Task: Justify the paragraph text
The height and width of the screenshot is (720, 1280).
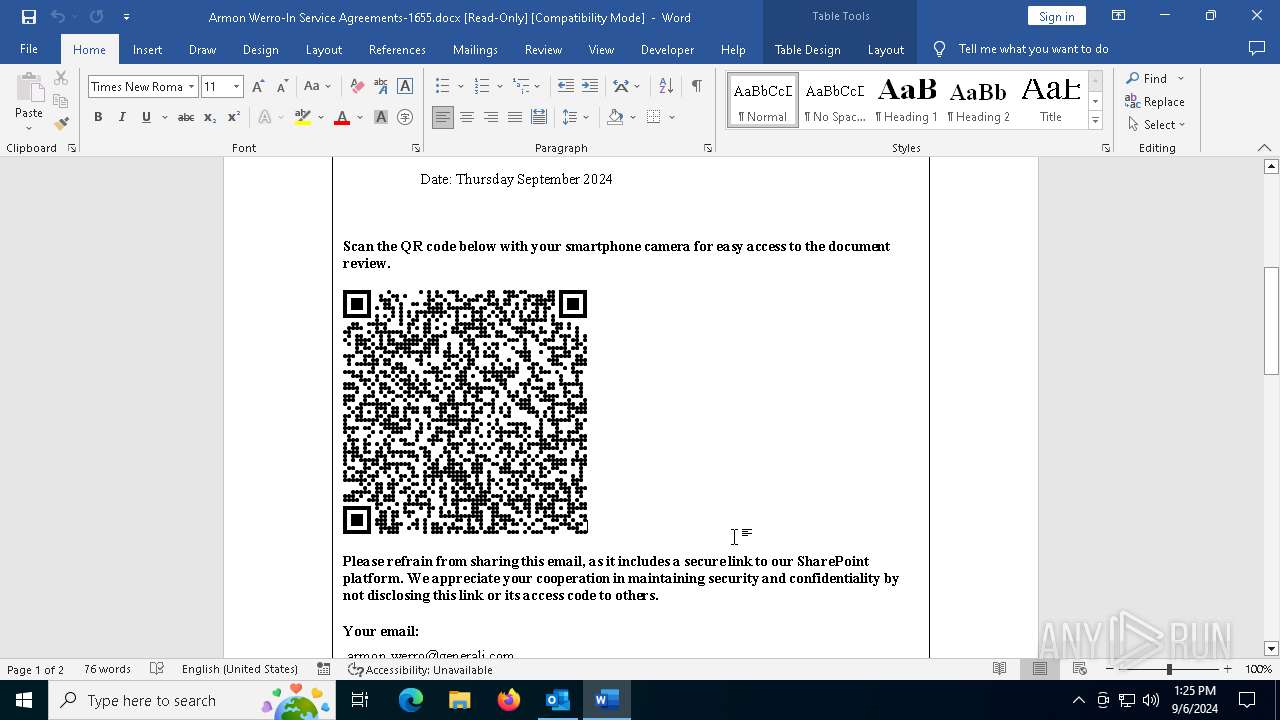Action: tap(515, 117)
